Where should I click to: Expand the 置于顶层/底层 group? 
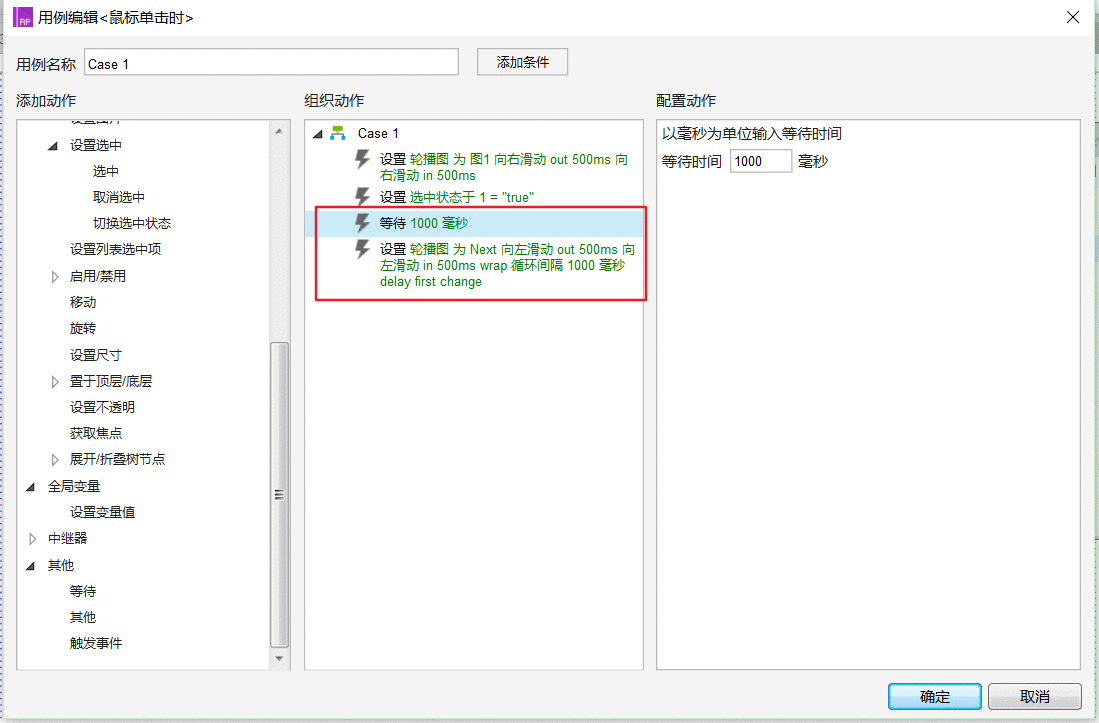coord(55,382)
